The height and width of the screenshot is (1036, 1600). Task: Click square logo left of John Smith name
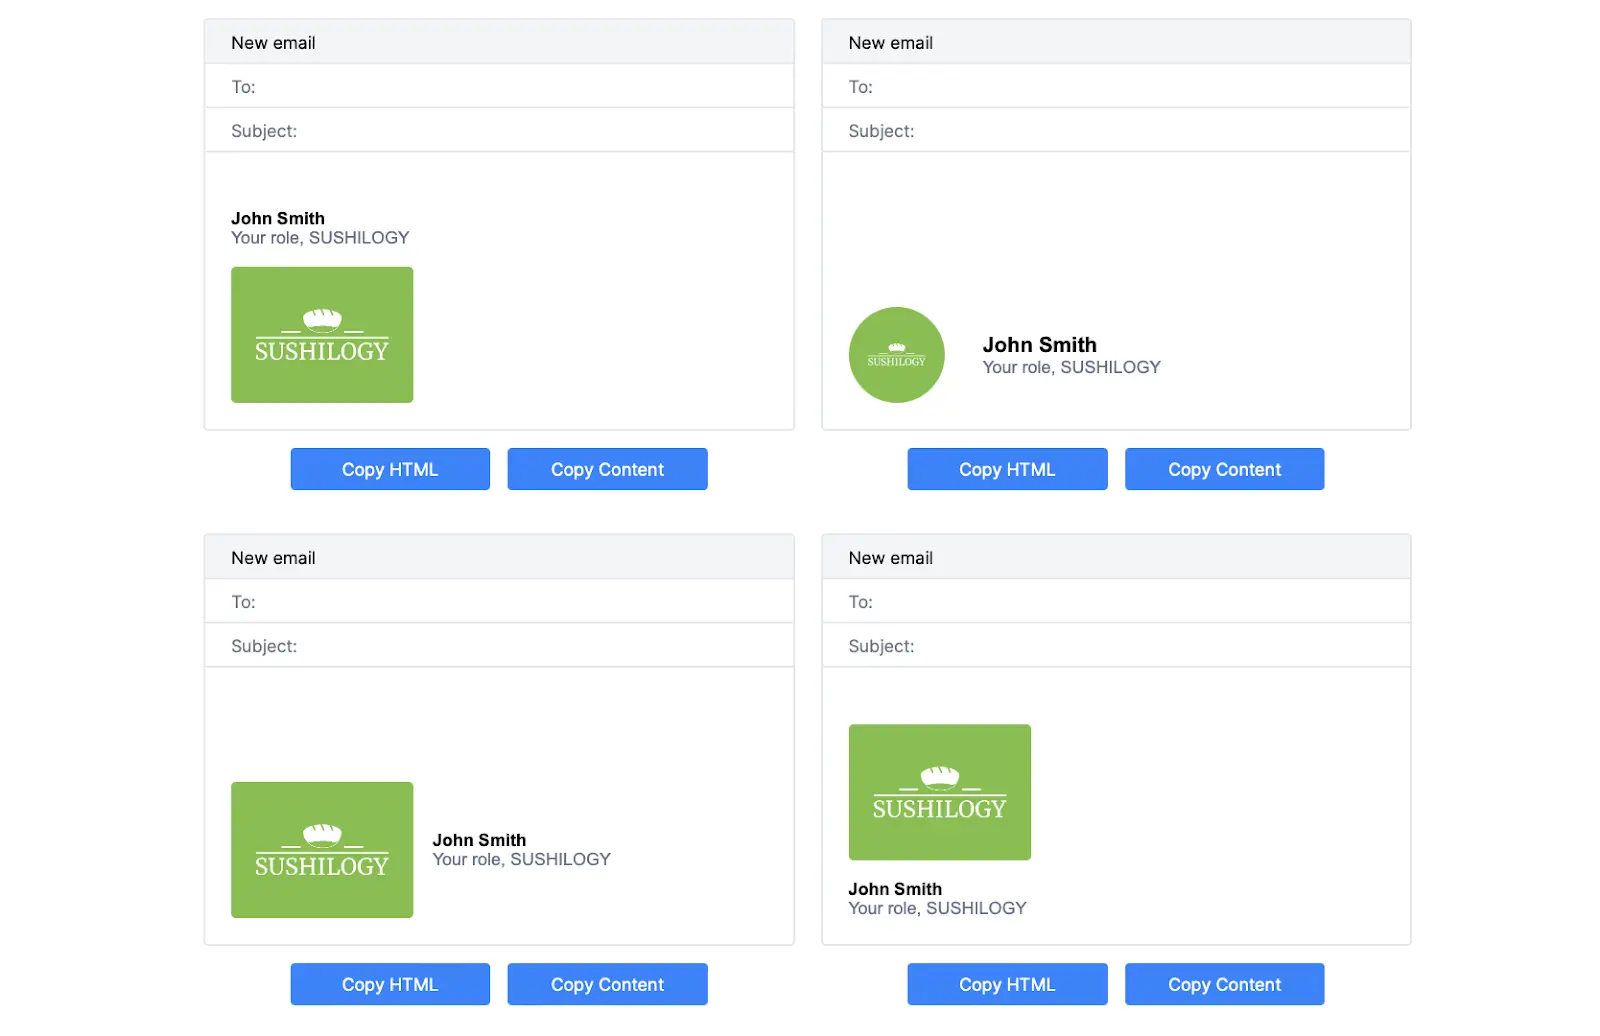(322, 850)
